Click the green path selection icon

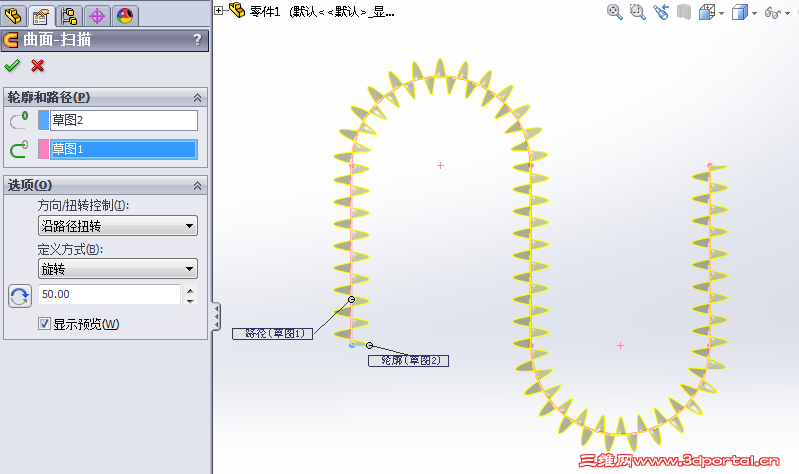[x=19, y=149]
